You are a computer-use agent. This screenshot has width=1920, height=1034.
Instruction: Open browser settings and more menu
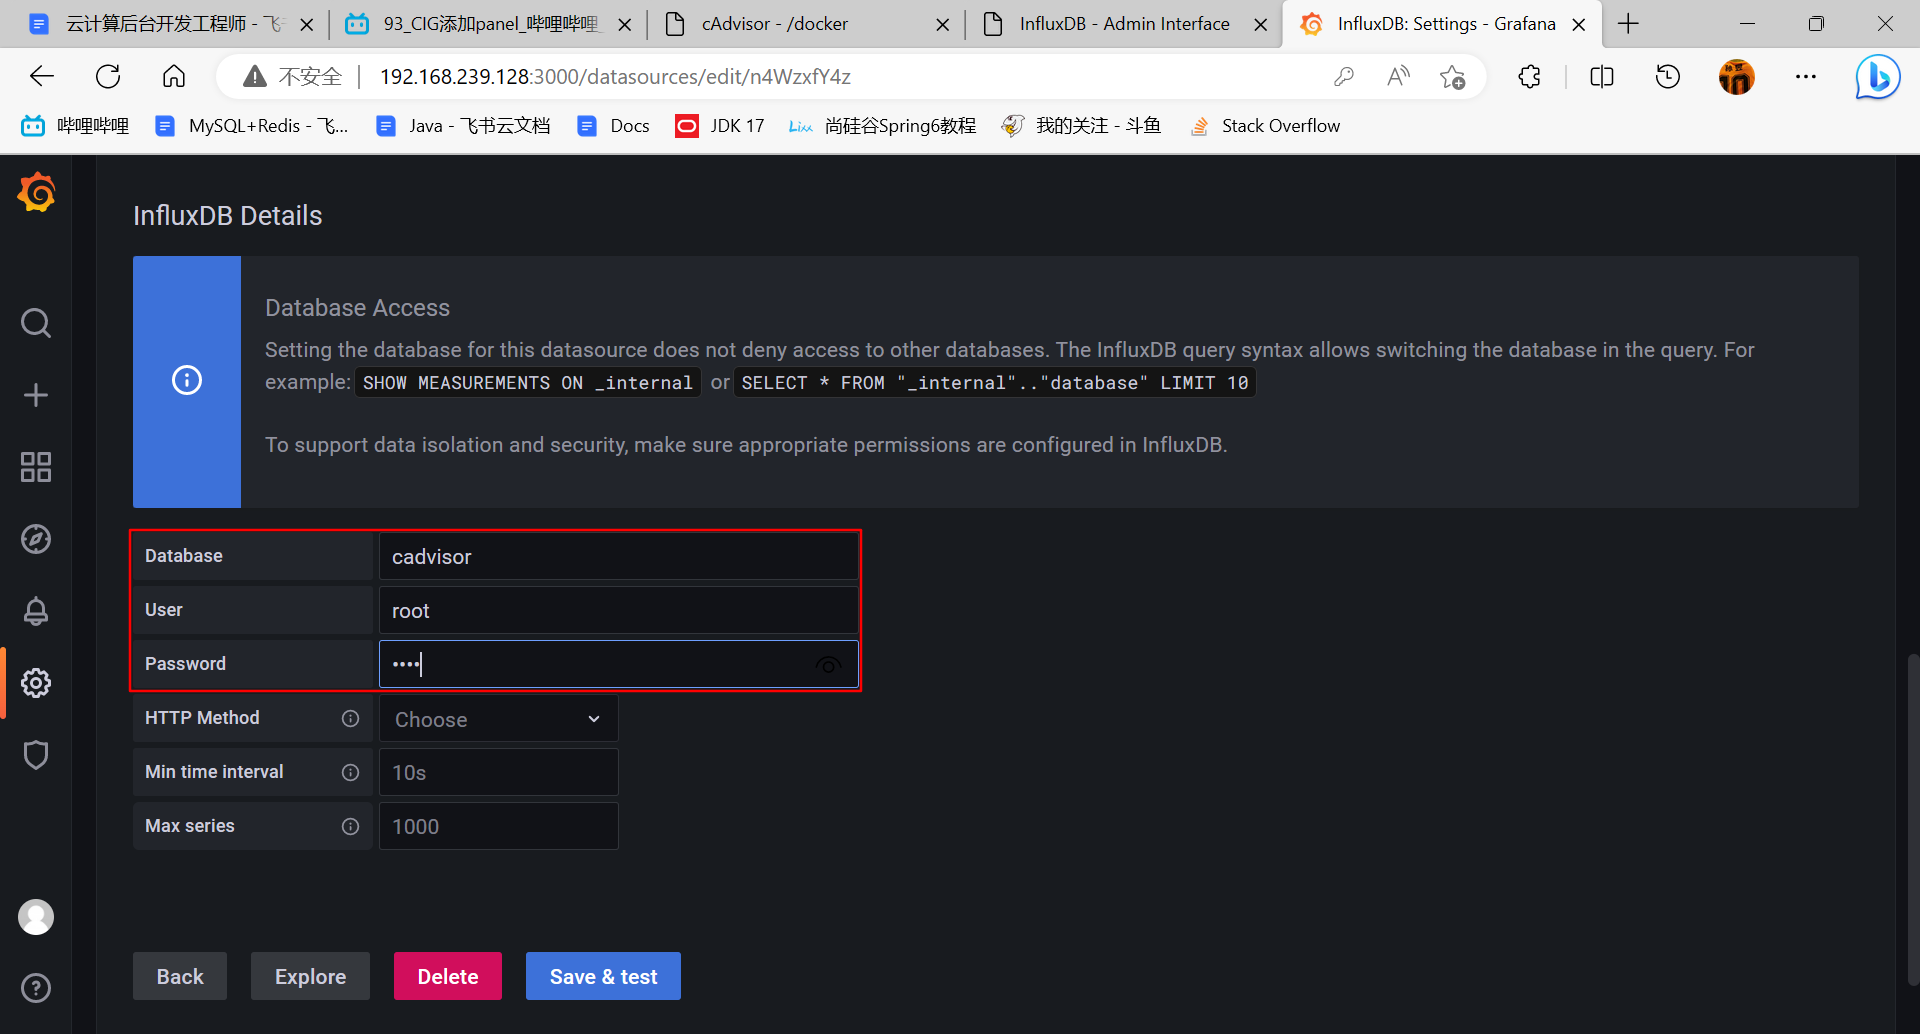(1806, 76)
